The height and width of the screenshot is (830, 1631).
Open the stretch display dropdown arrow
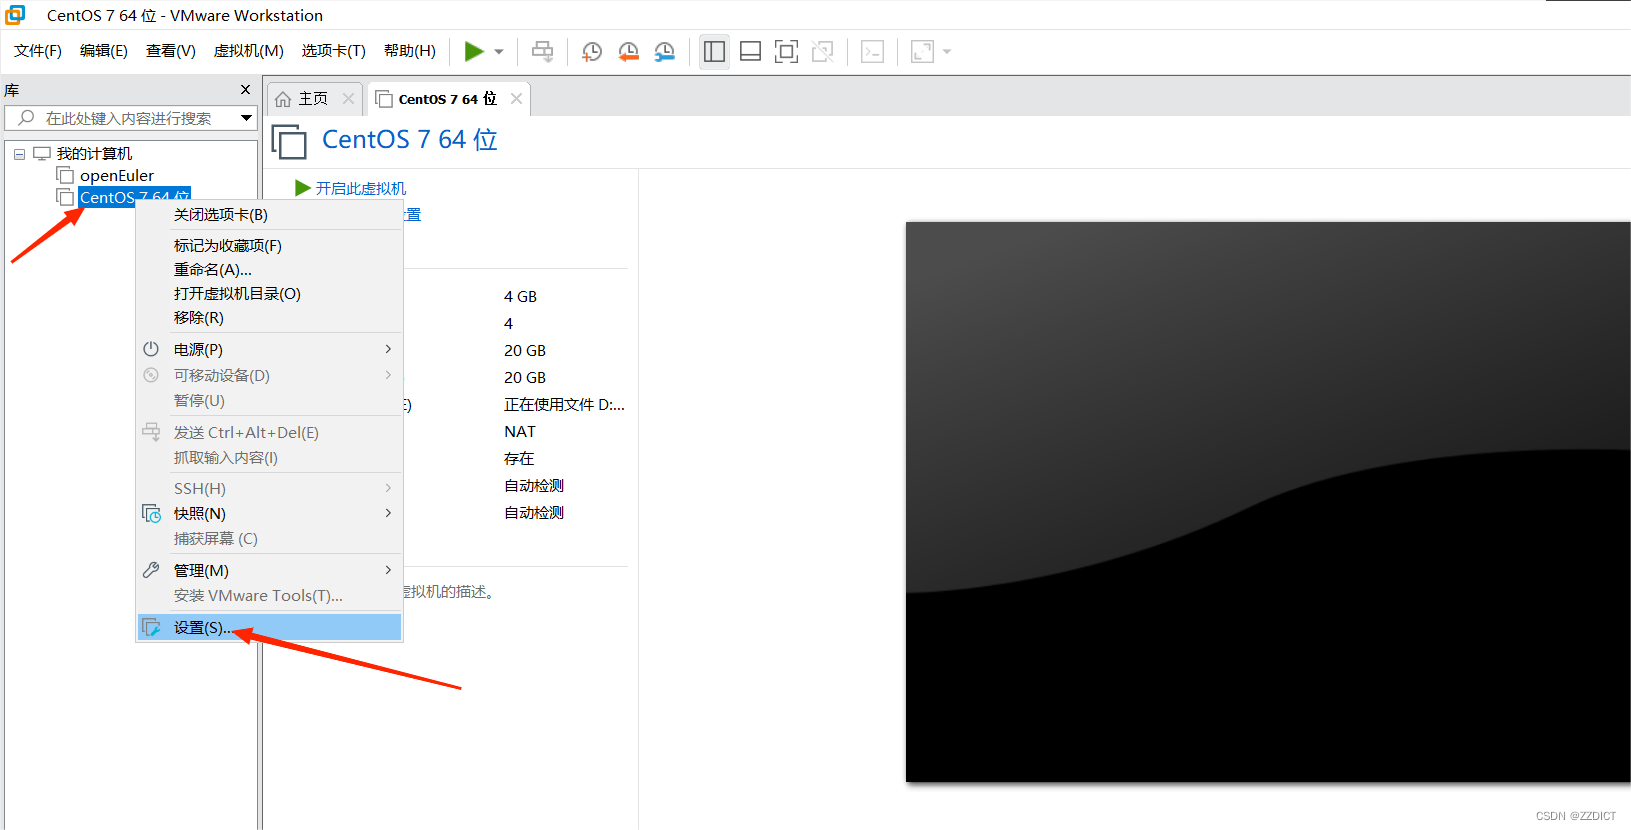[947, 52]
